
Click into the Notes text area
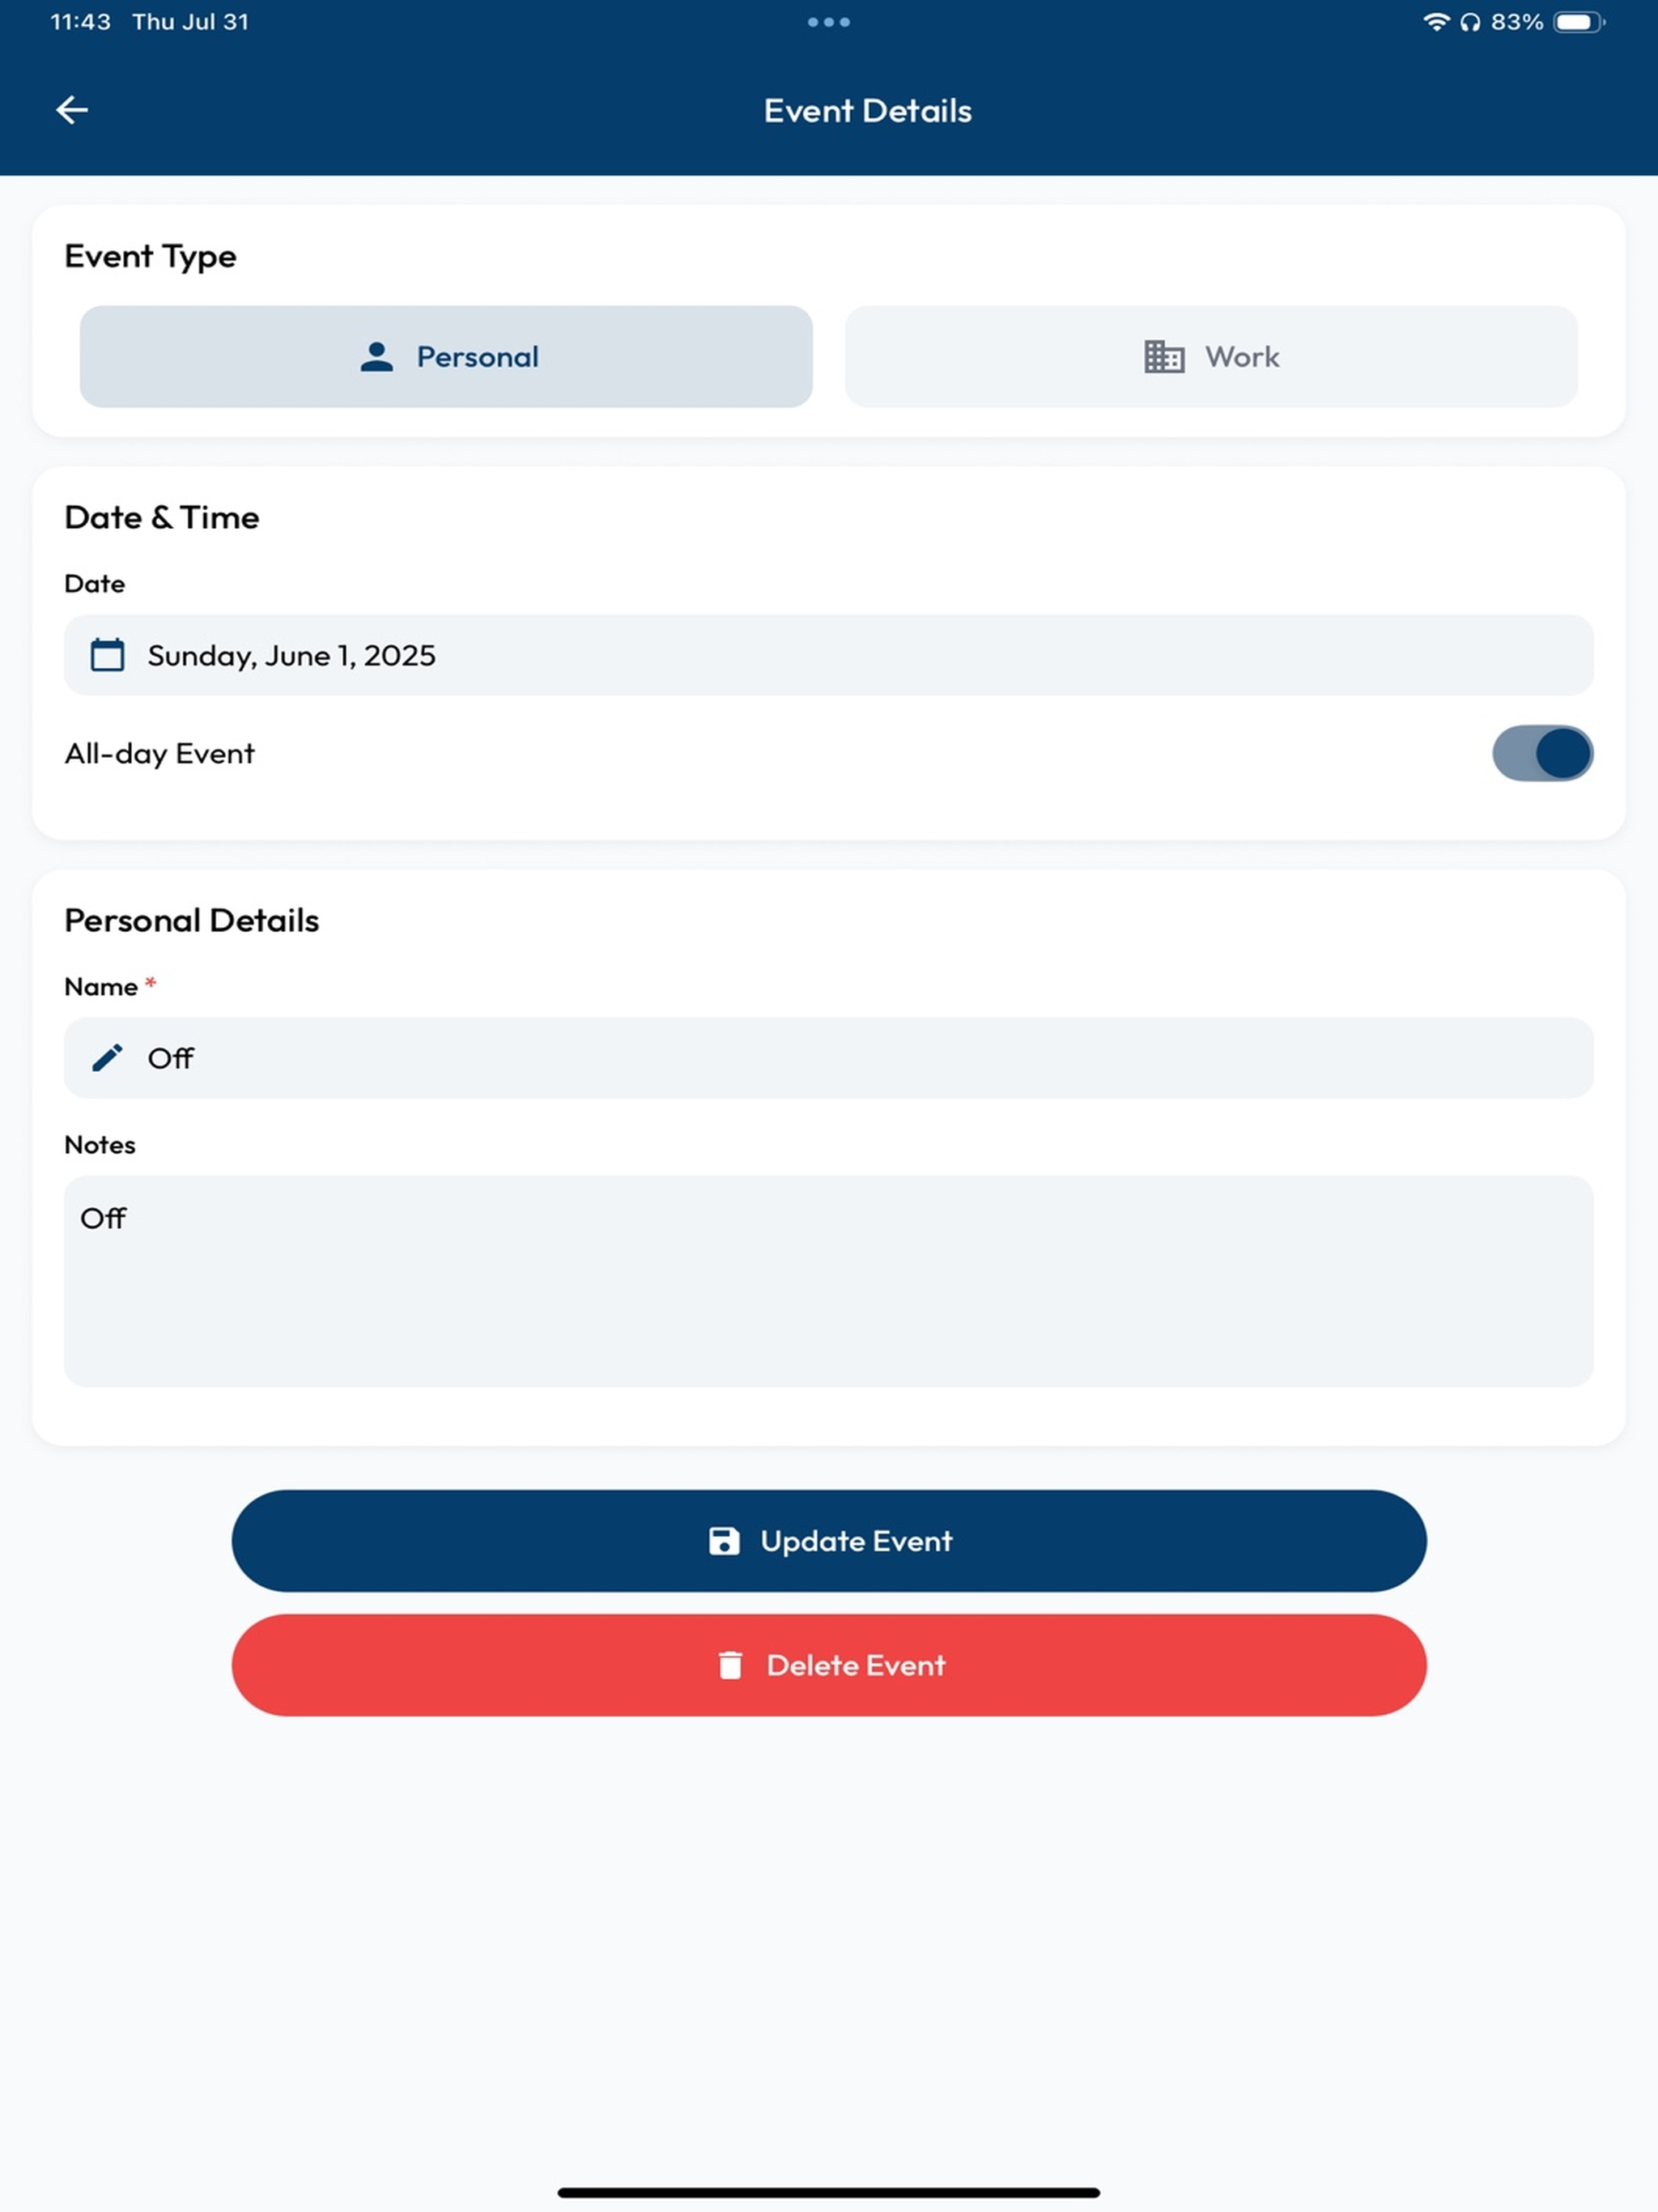pos(829,1281)
